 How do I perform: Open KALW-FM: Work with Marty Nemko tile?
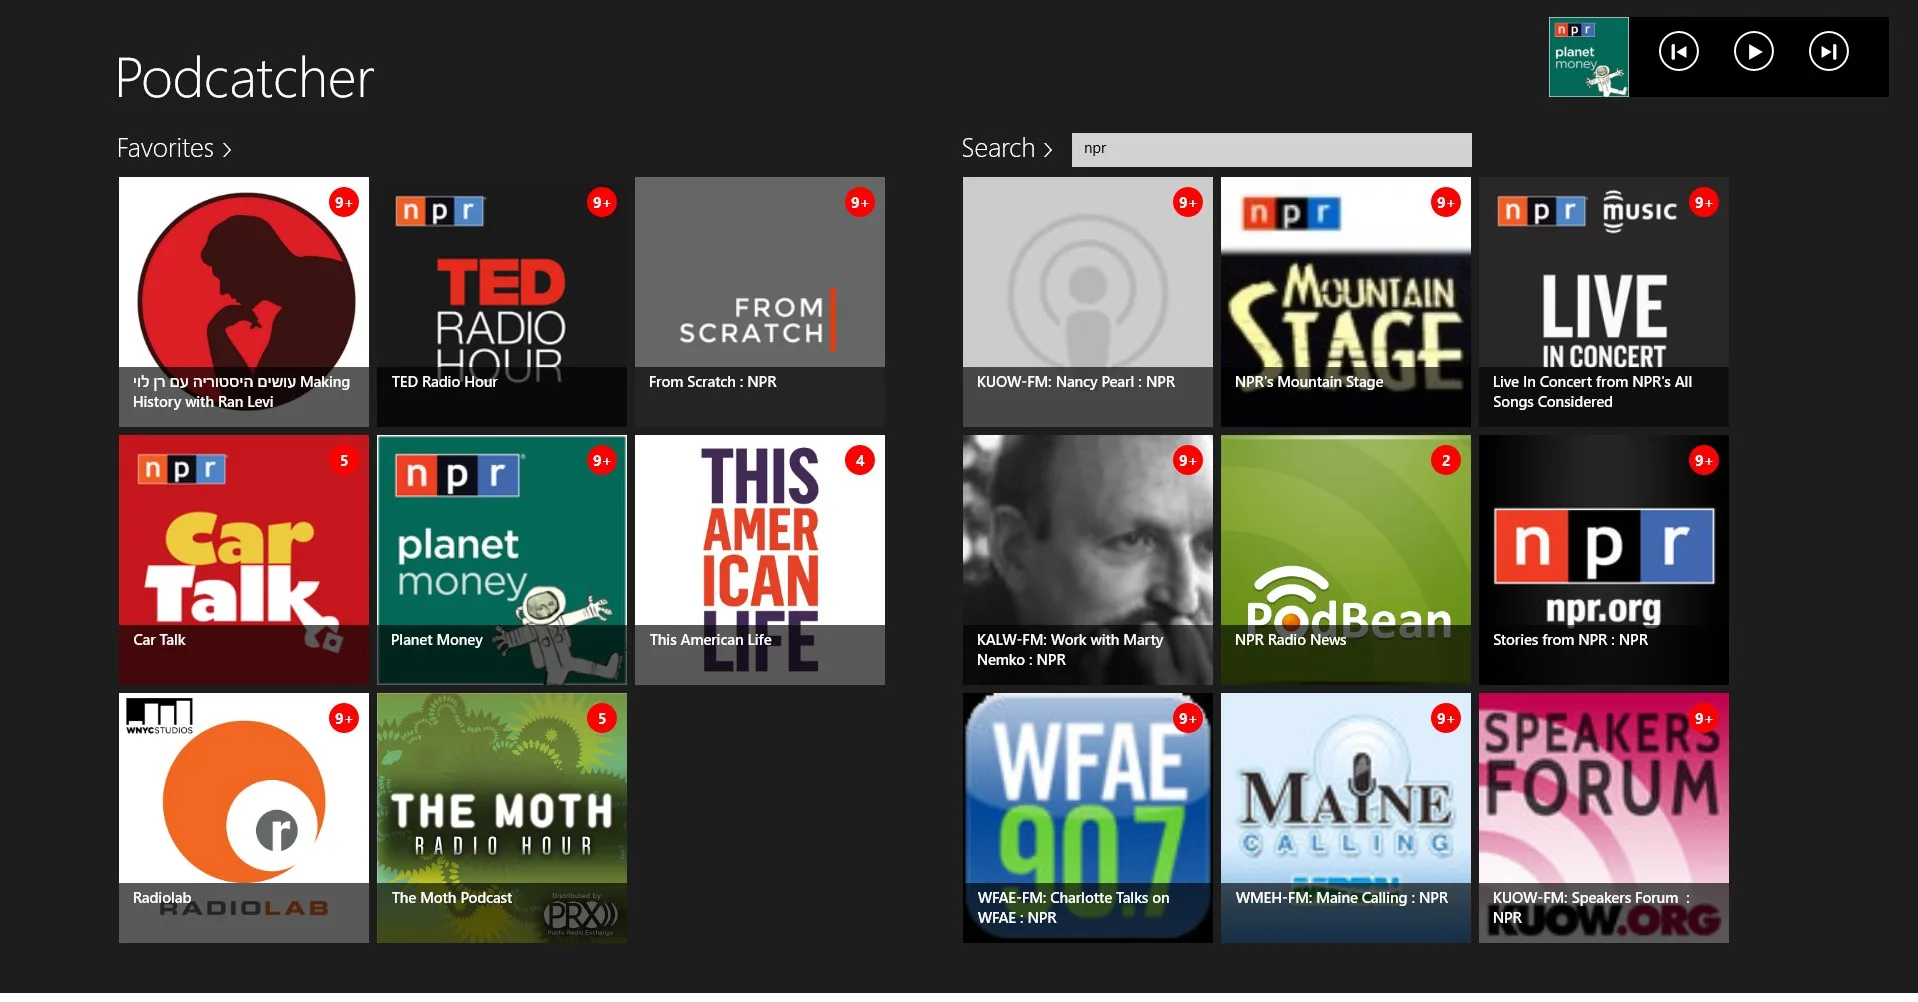[x=1088, y=560]
